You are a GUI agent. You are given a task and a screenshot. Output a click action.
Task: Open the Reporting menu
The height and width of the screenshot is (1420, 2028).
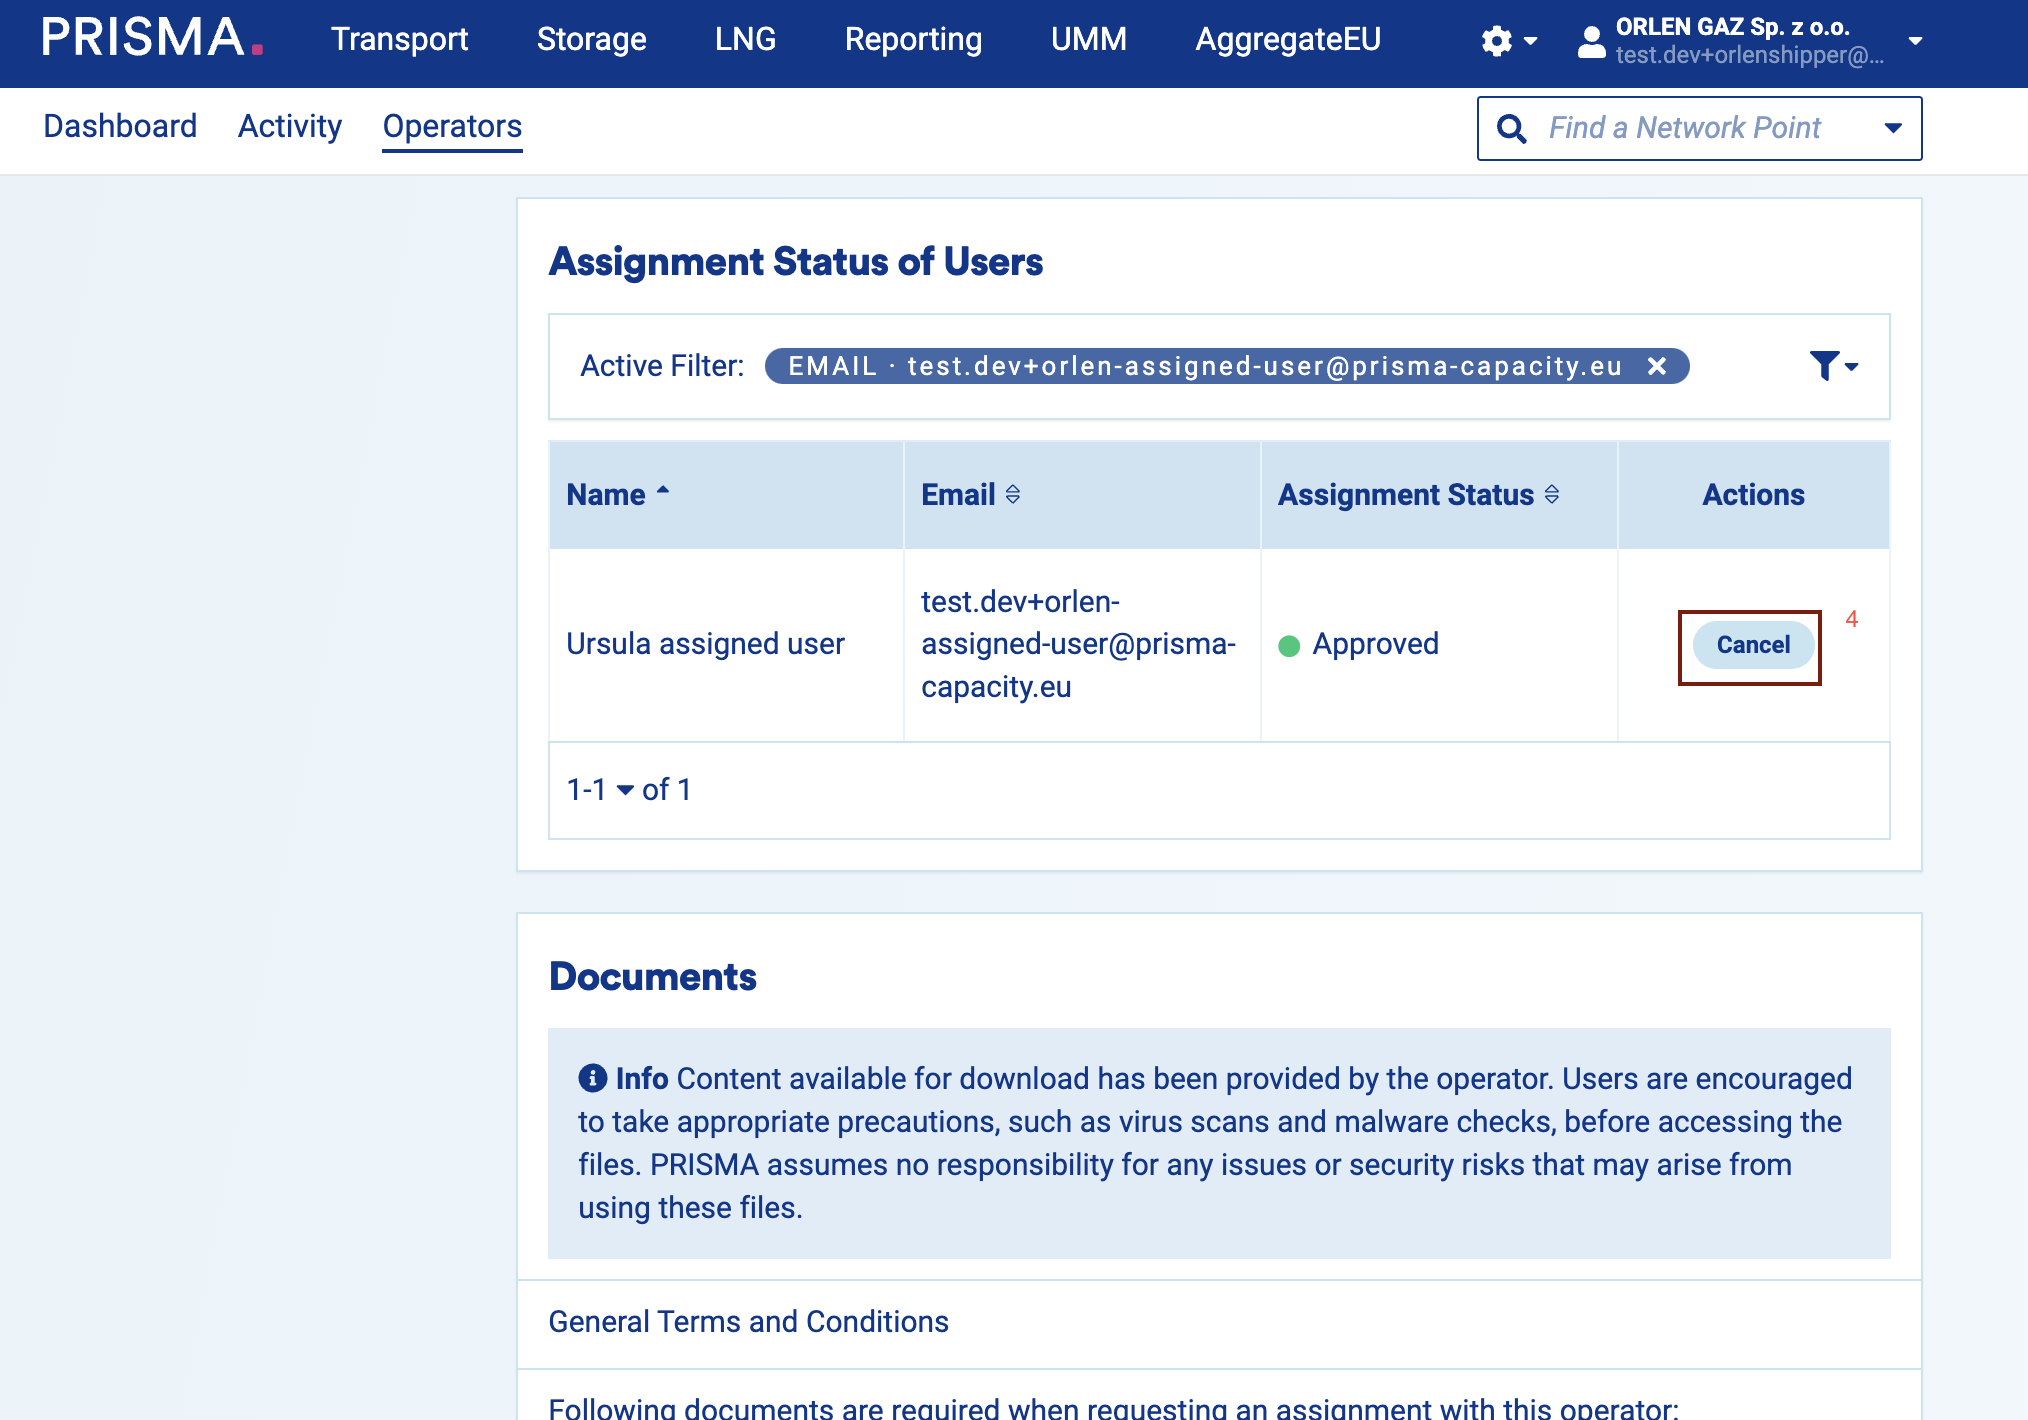(913, 39)
